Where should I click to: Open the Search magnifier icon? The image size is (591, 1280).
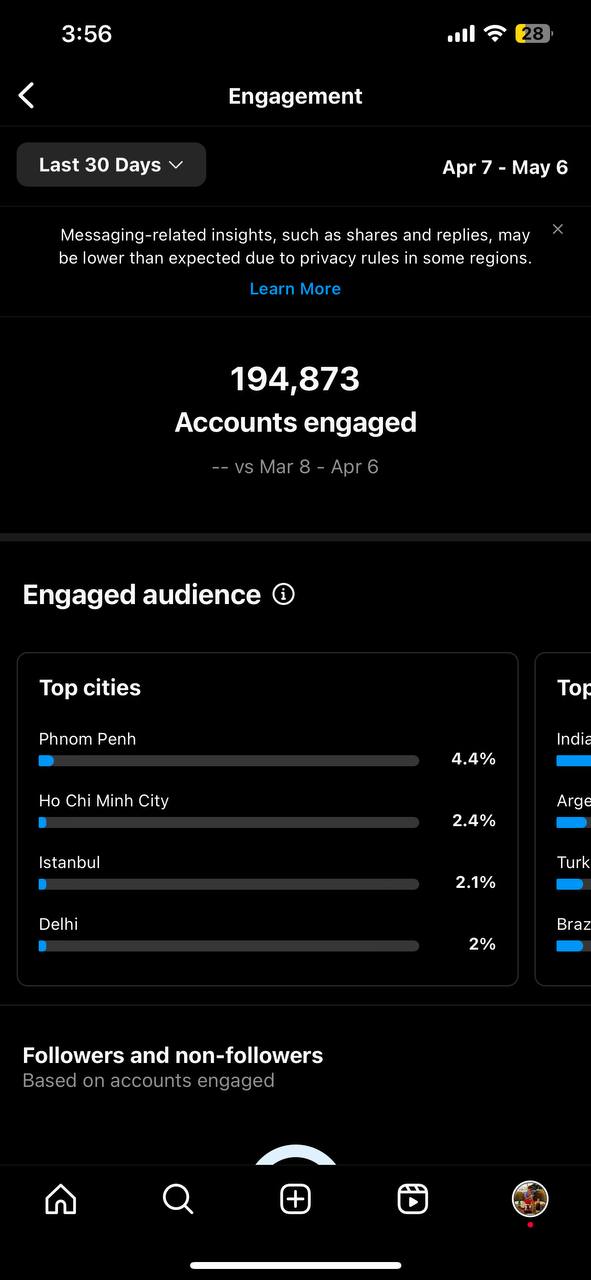(178, 1198)
